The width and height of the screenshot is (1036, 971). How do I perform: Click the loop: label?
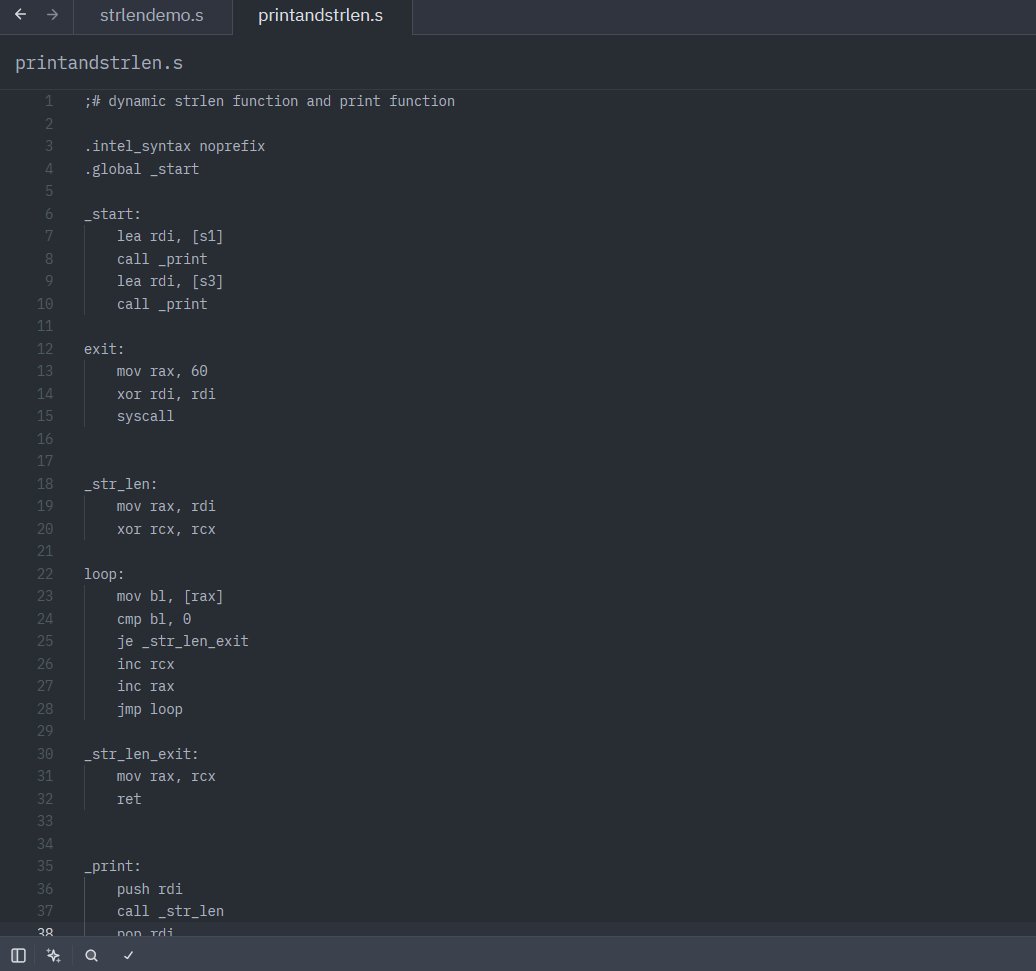tap(104, 574)
